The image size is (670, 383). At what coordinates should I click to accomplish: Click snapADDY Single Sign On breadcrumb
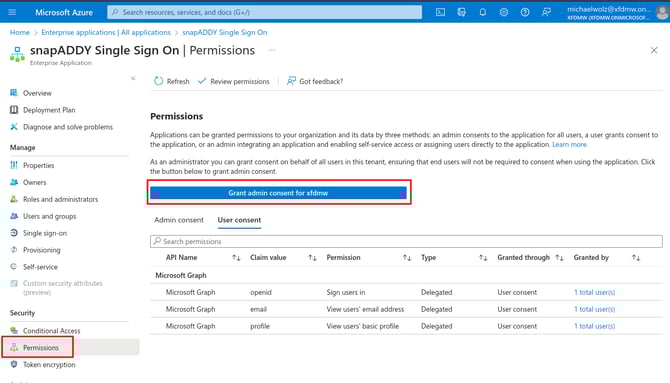225,32
